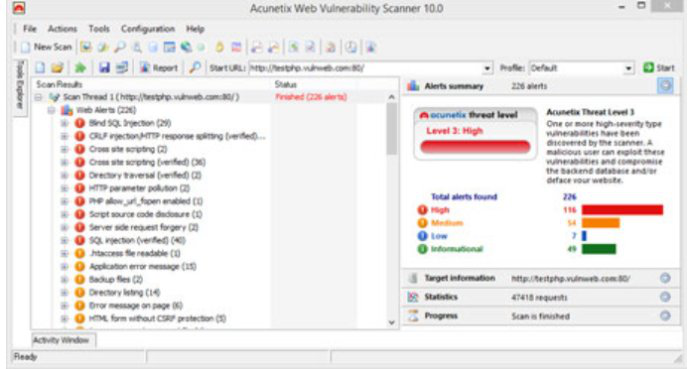This screenshot has width=690, height=369.
Task: Switch to the Activity Window tab
Action: (61, 340)
